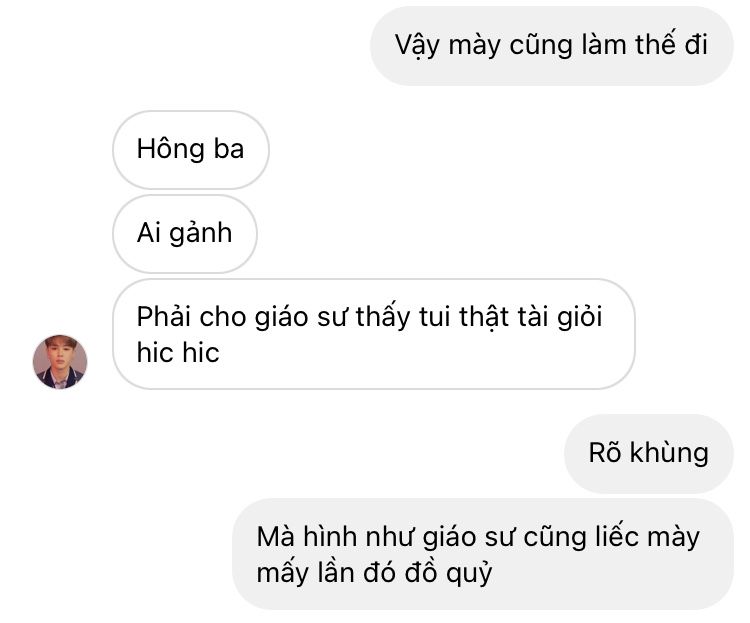
Task: Open the sender's profile avatar
Action: point(60,362)
